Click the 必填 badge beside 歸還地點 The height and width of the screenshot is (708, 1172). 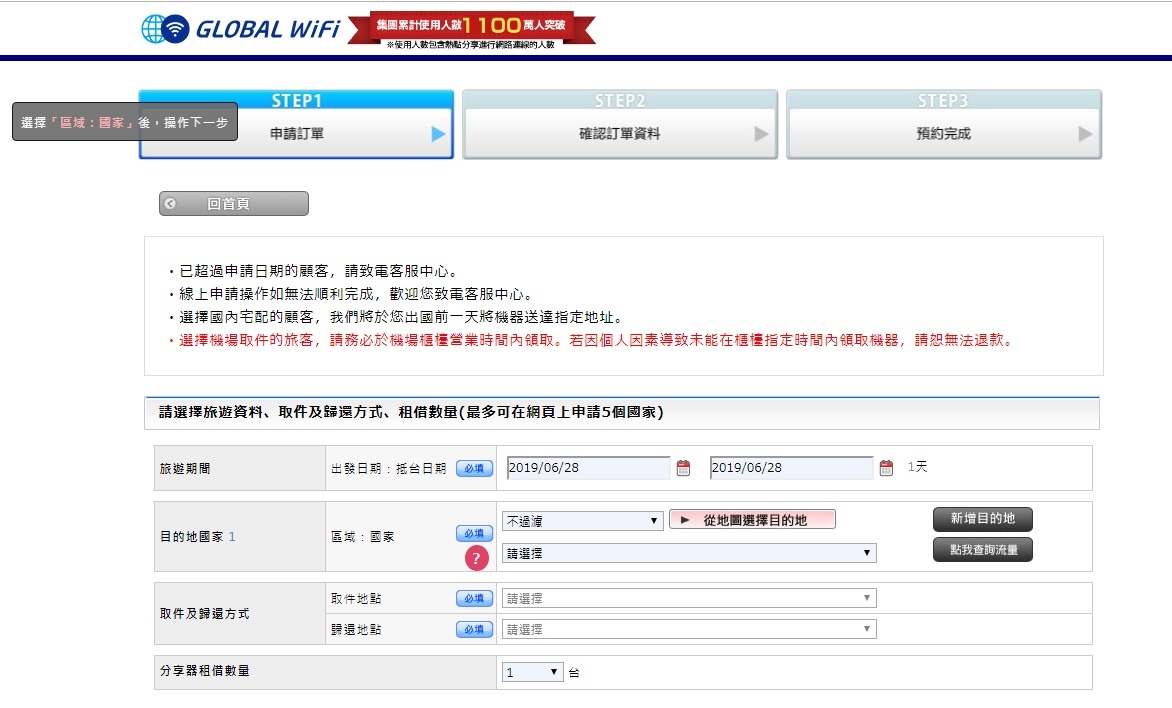click(x=475, y=629)
